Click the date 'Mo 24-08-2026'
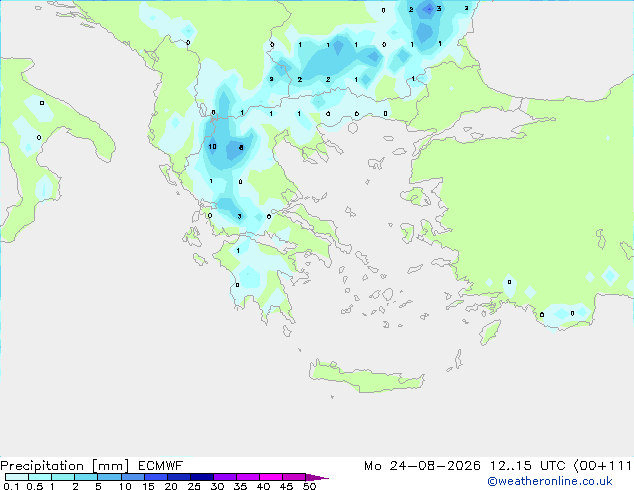Image resolution: width=634 pixels, height=490 pixels. tap(422, 466)
